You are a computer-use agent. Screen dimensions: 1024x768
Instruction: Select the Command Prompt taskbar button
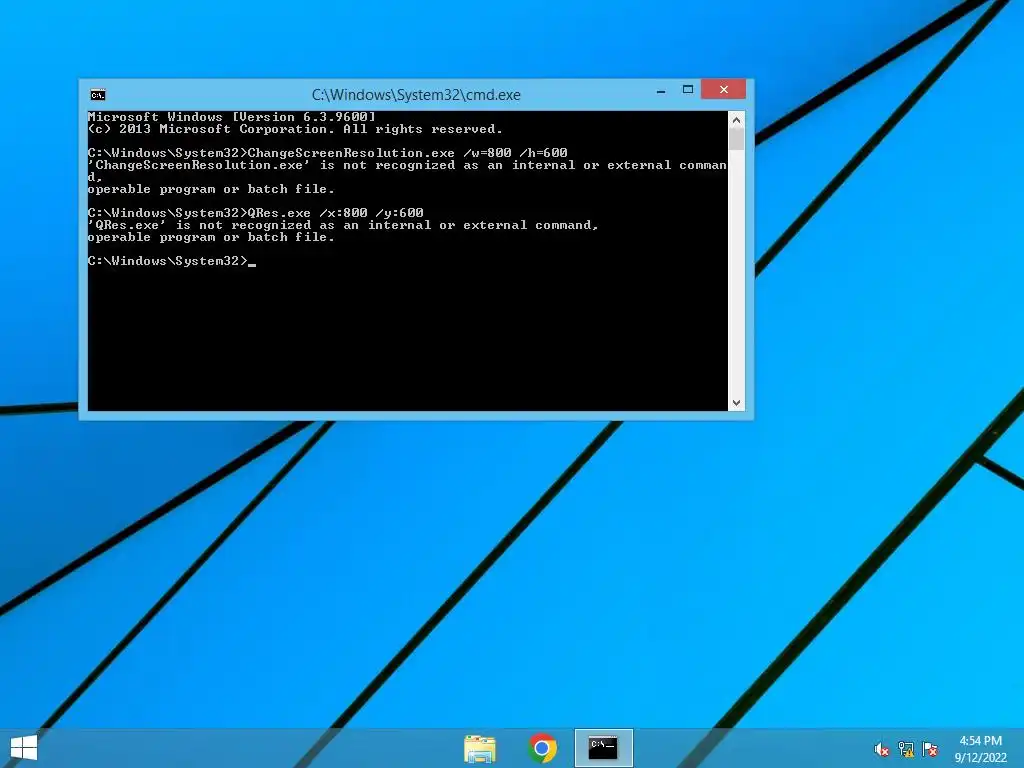(x=603, y=748)
